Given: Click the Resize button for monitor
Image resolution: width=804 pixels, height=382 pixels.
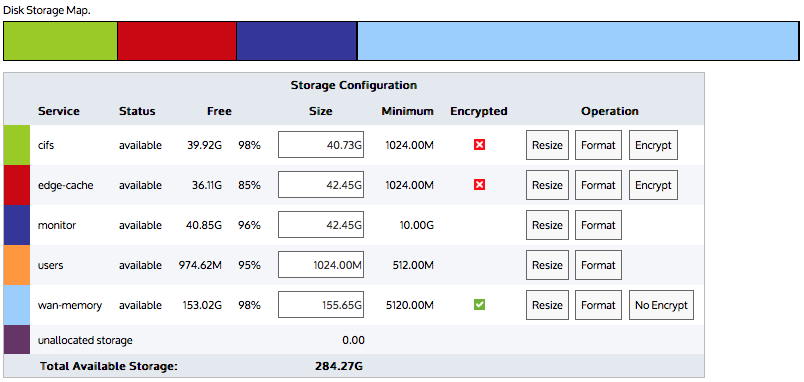Looking at the screenshot, I should [547, 225].
